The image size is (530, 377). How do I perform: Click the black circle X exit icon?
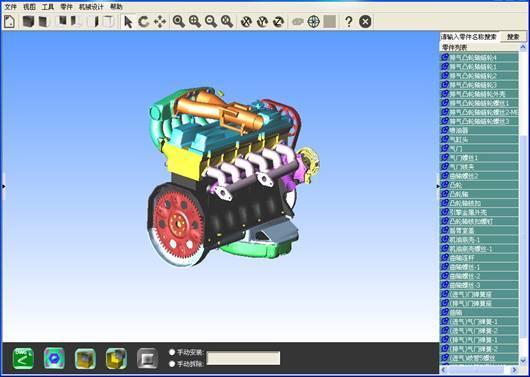[x=365, y=22]
